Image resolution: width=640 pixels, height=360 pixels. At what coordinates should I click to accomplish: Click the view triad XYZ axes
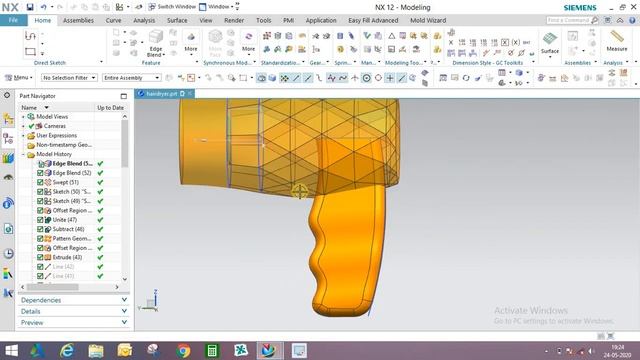click(x=149, y=301)
